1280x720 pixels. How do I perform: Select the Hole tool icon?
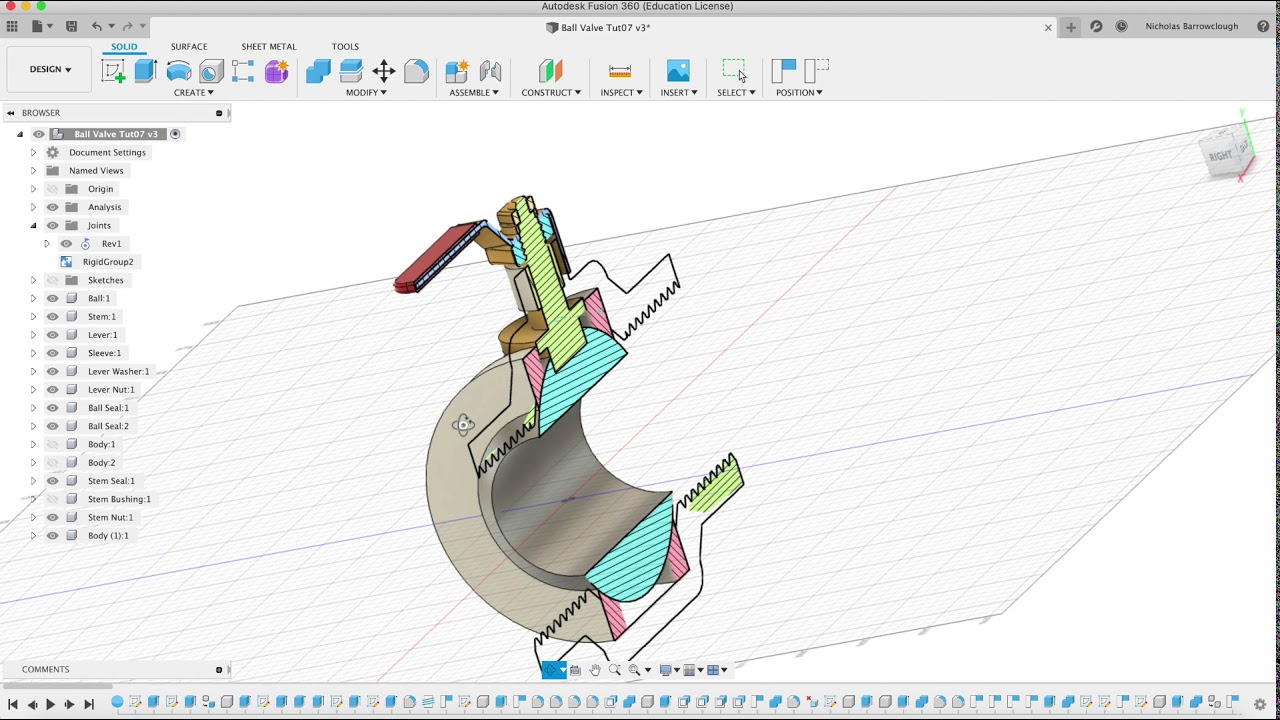[211, 71]
